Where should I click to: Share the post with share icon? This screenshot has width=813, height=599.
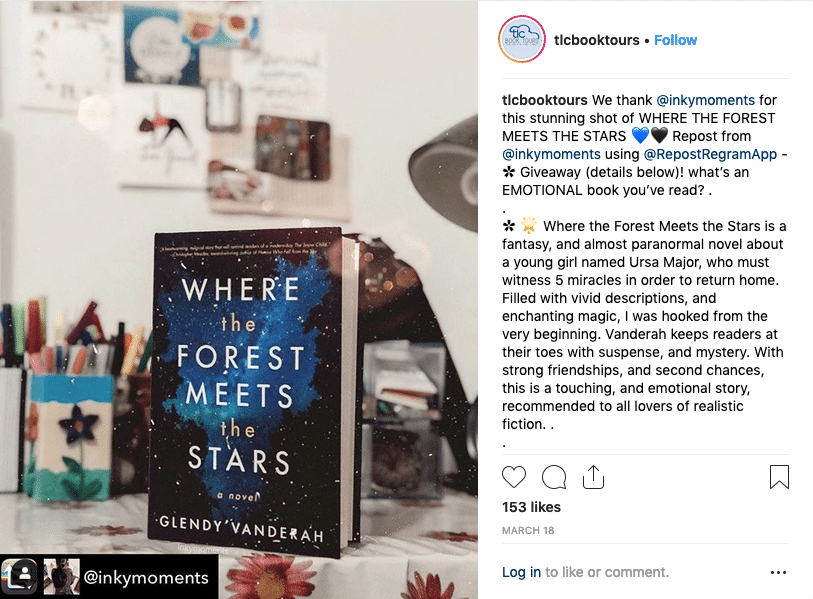tap(593, 477)
